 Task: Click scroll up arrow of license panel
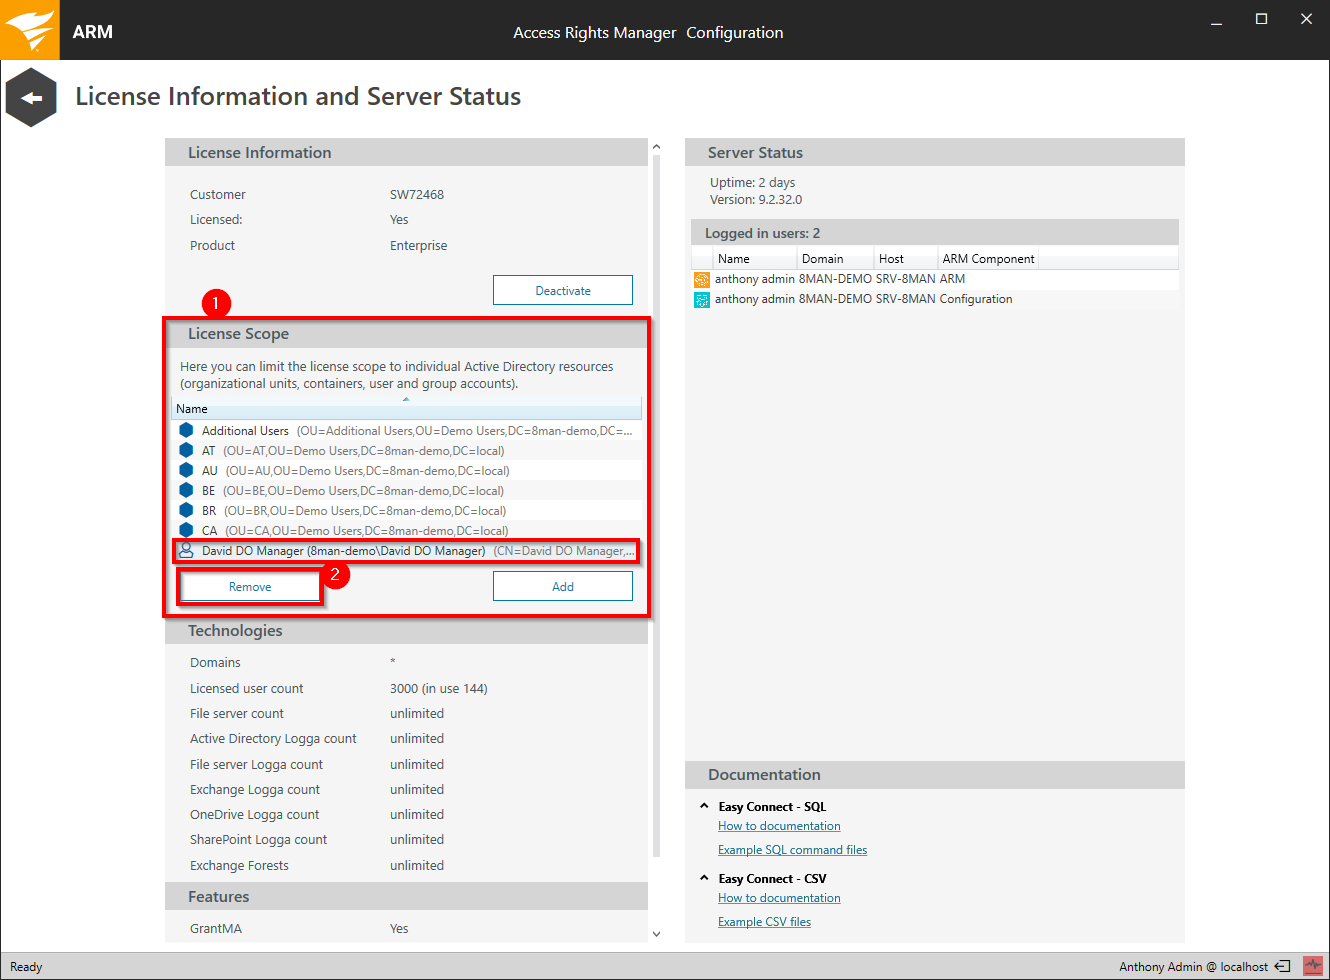pos(656,147)
